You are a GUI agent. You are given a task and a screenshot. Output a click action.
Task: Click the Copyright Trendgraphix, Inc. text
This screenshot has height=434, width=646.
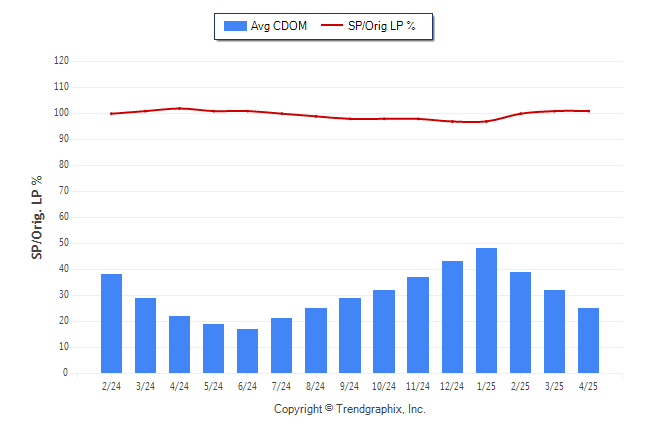point(350,409)
